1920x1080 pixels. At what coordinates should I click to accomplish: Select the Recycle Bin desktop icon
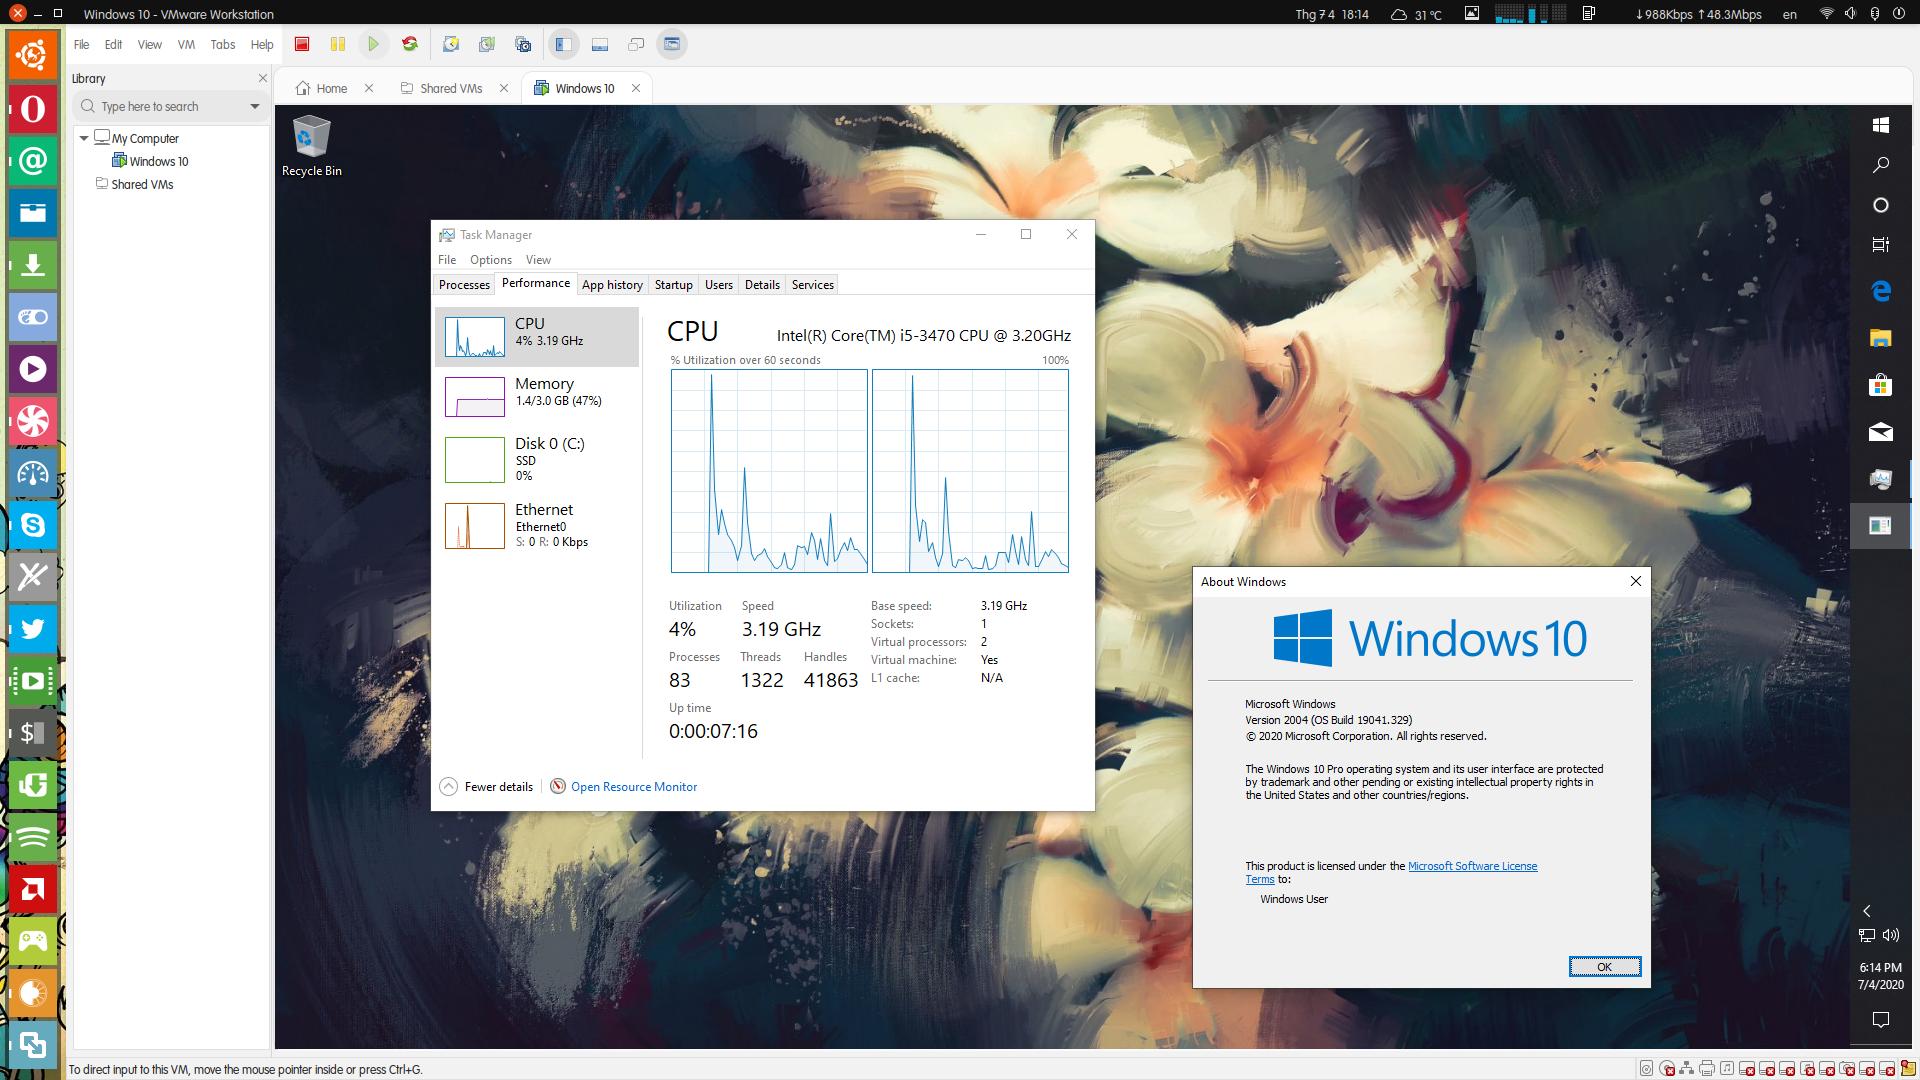(x=312, y=146)
